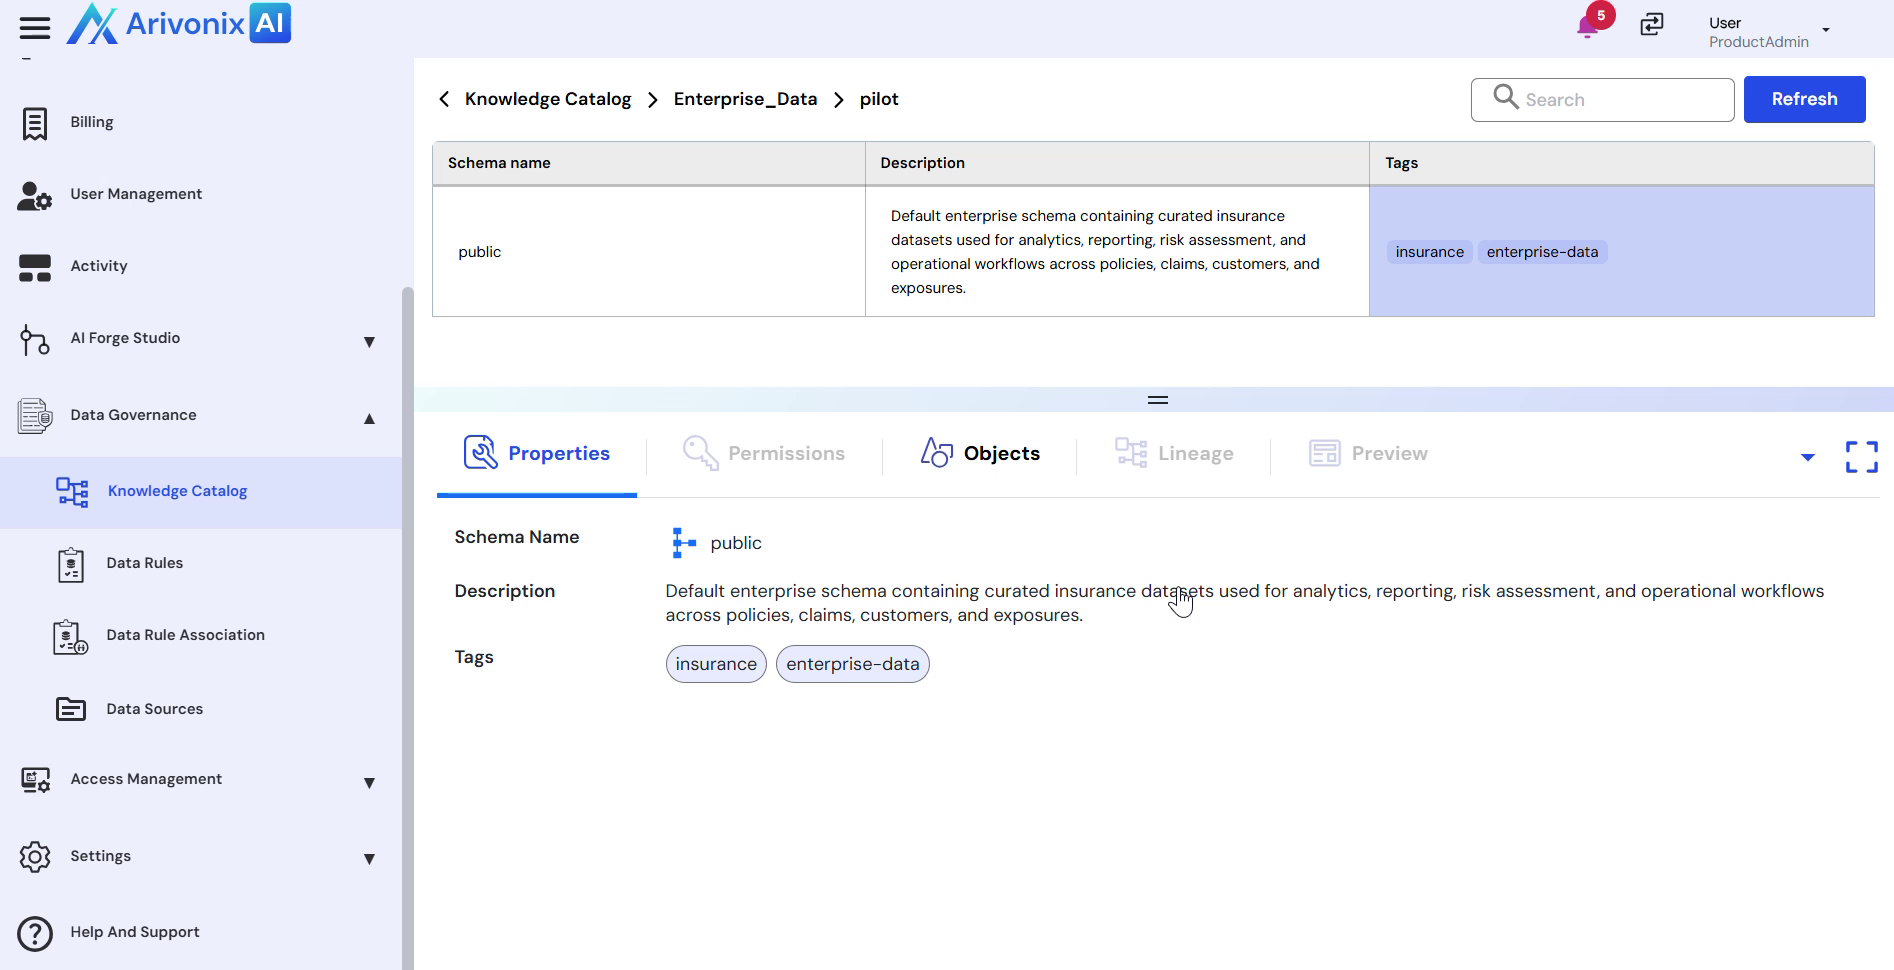Open User Management in sidebar
Image resolution: width=1894 pixels, height=970 pixels.
(x=136, y=194)
